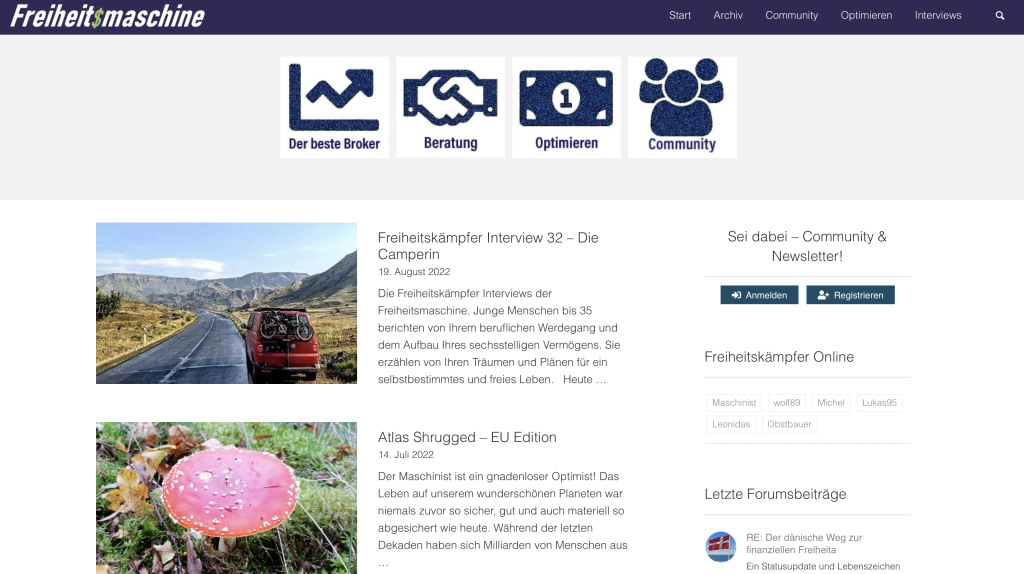
Task: Click the Anmelden button
Action: tap(760, 295)
